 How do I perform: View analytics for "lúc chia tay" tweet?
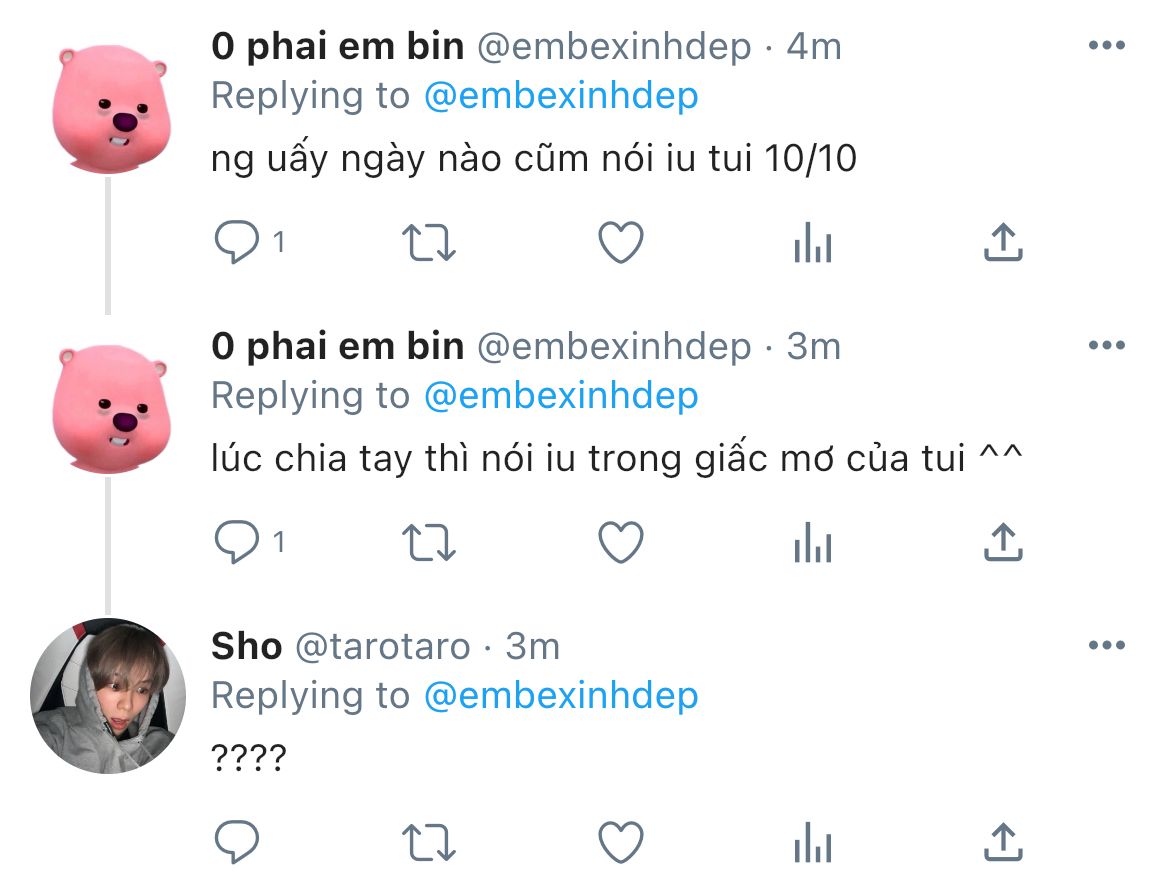813,542
